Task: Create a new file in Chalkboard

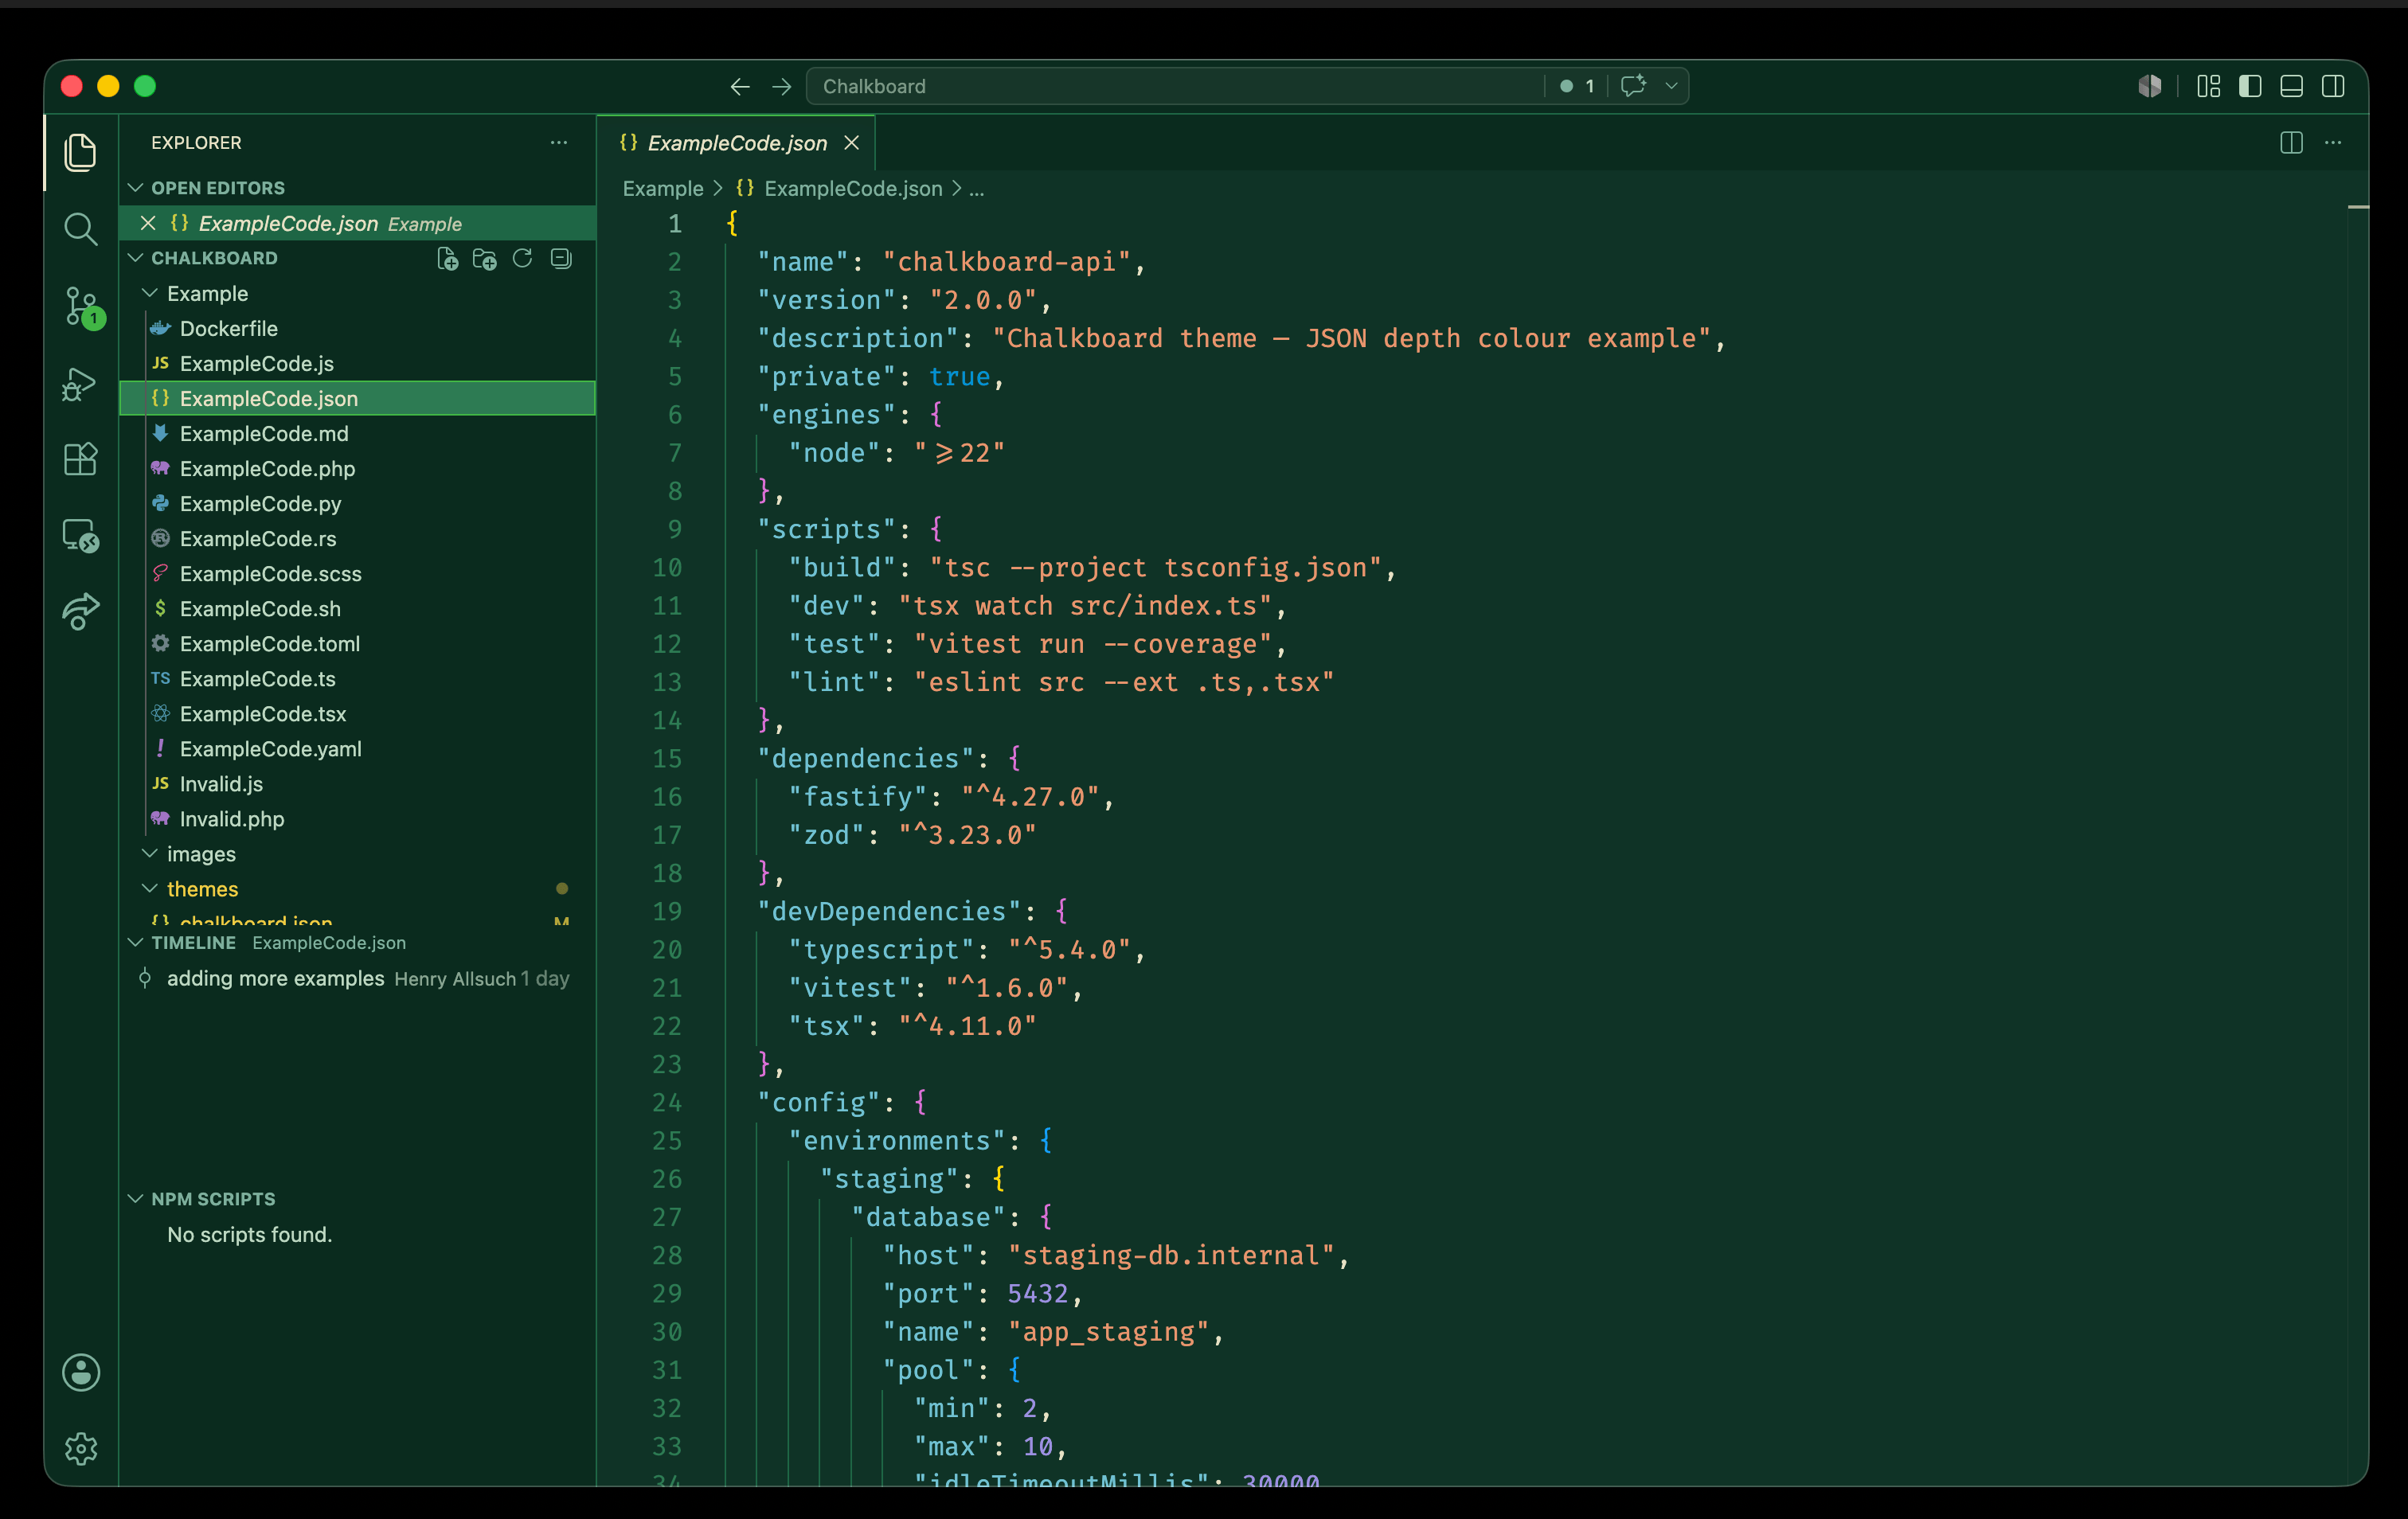Action: pyautogui.click(x=448, y=259)
